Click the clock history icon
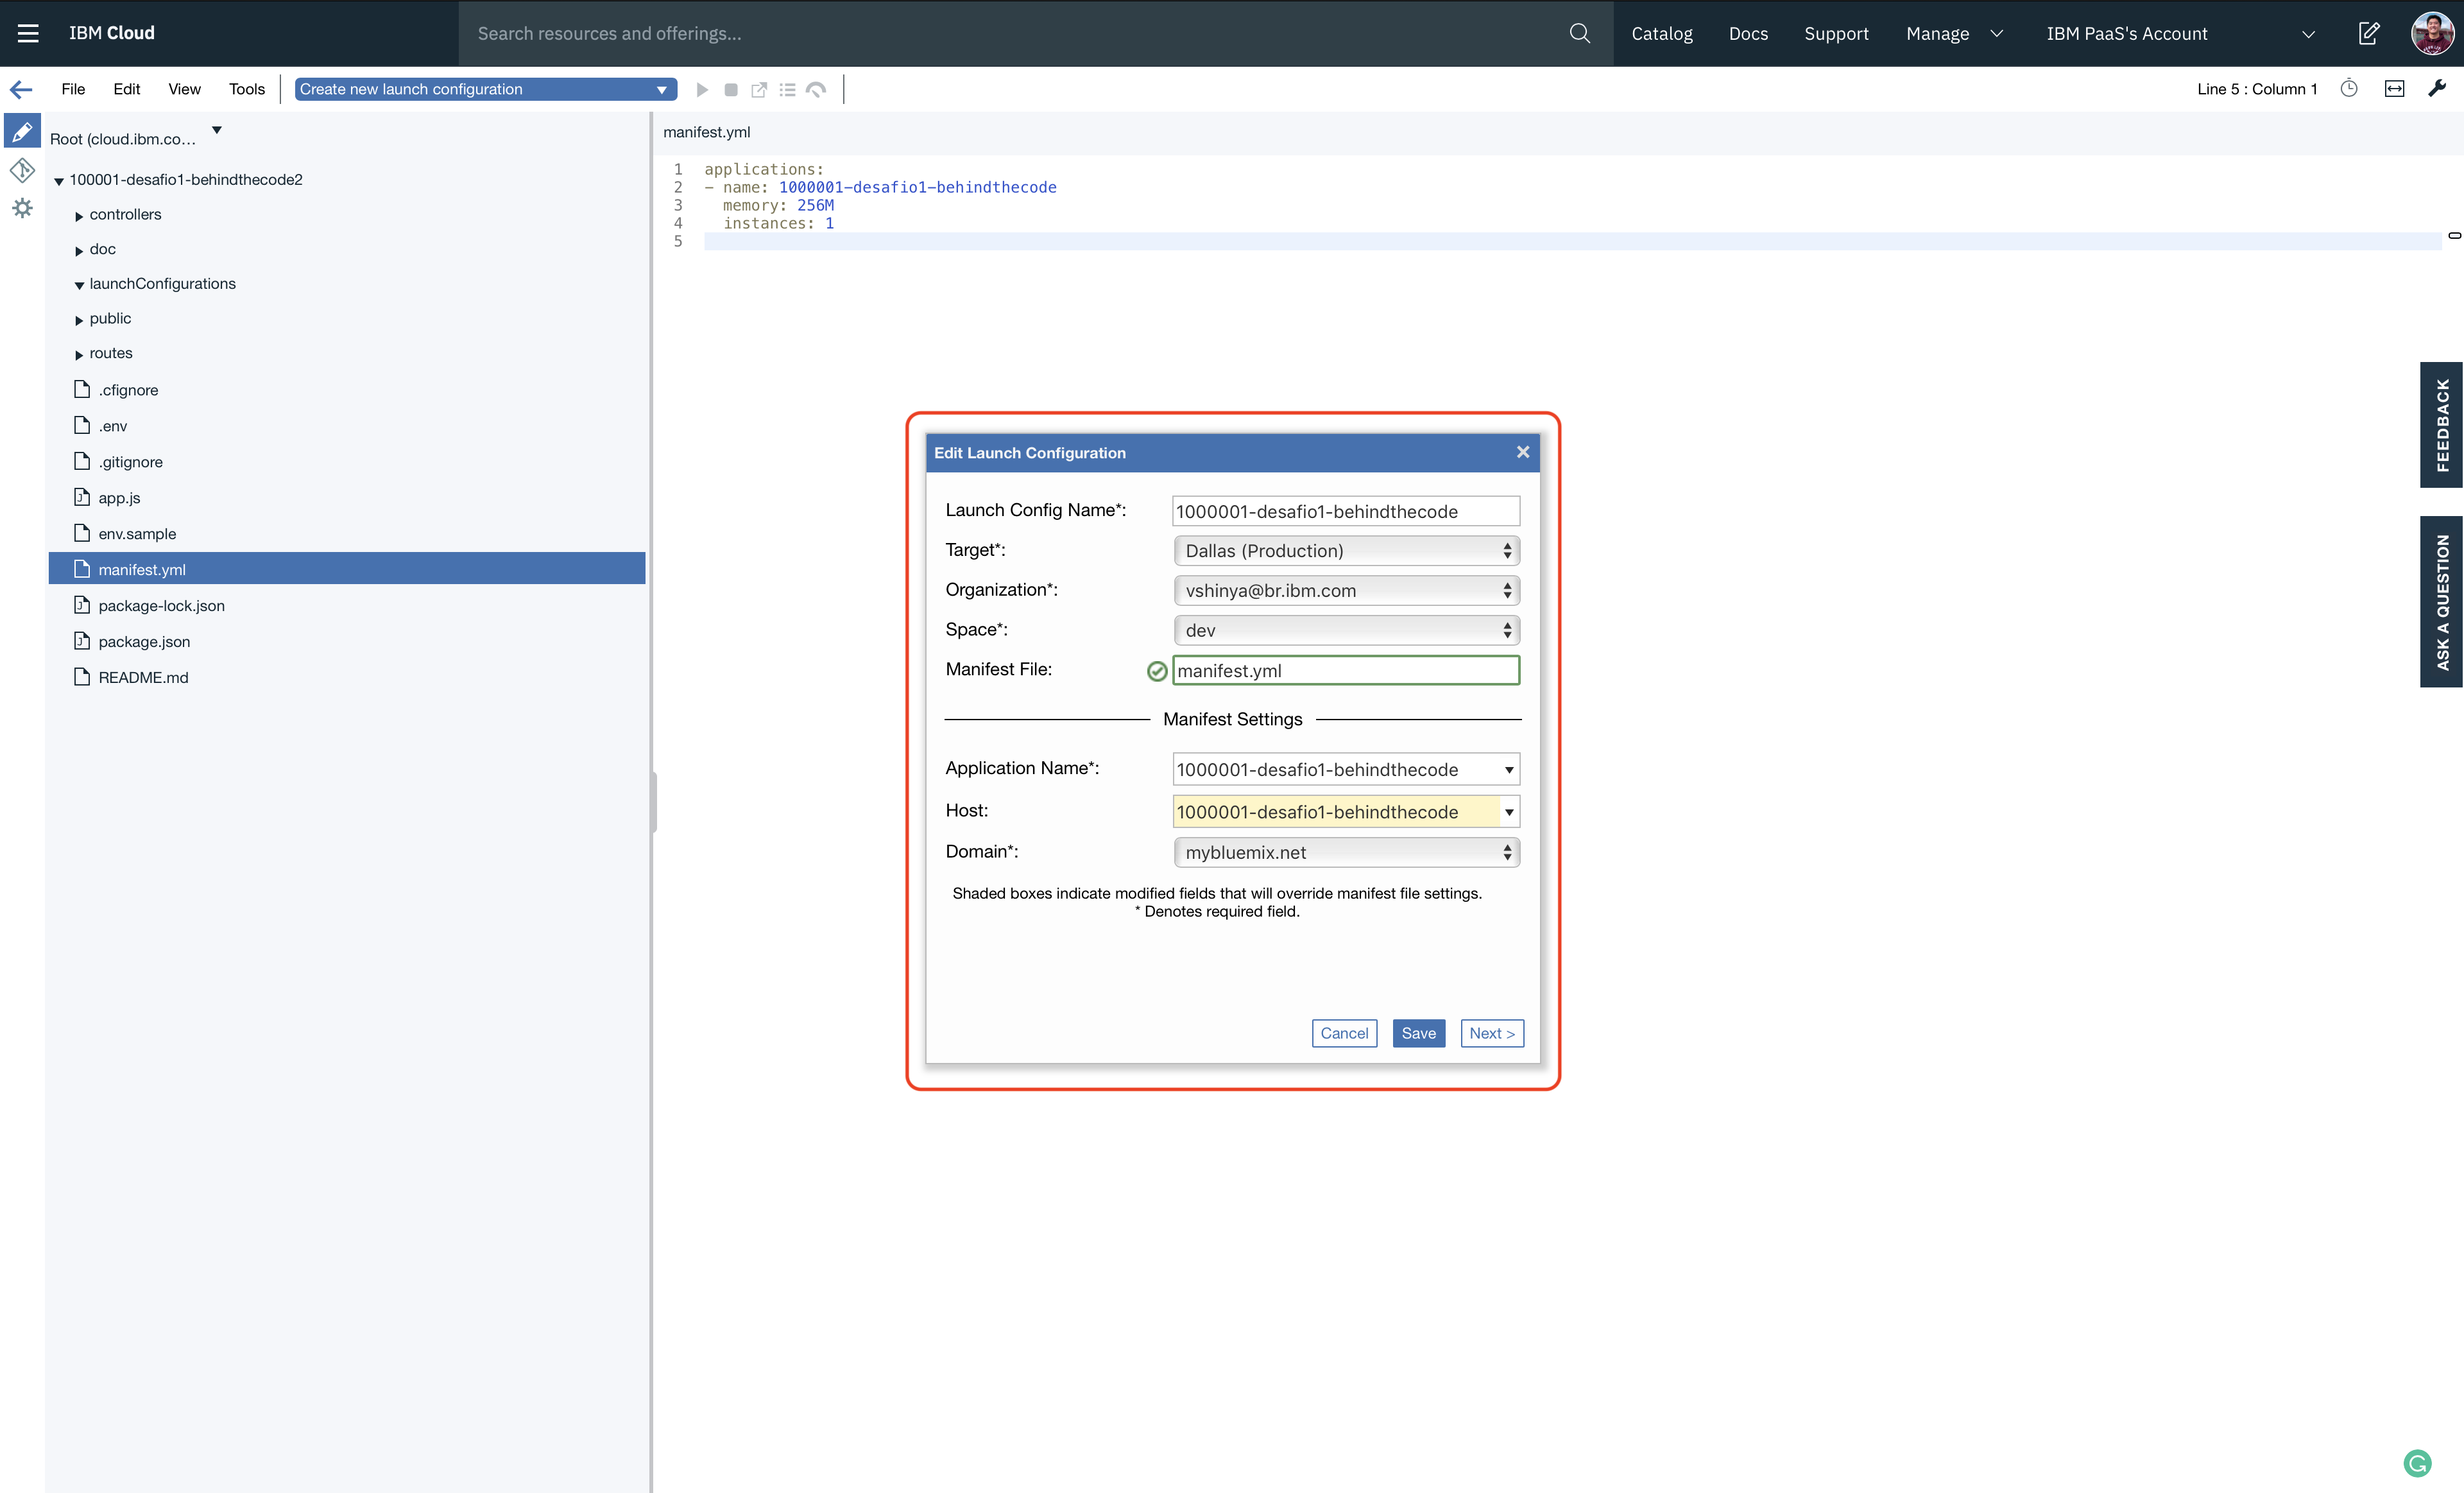 pyautogui.click(x=2349, y=89)
